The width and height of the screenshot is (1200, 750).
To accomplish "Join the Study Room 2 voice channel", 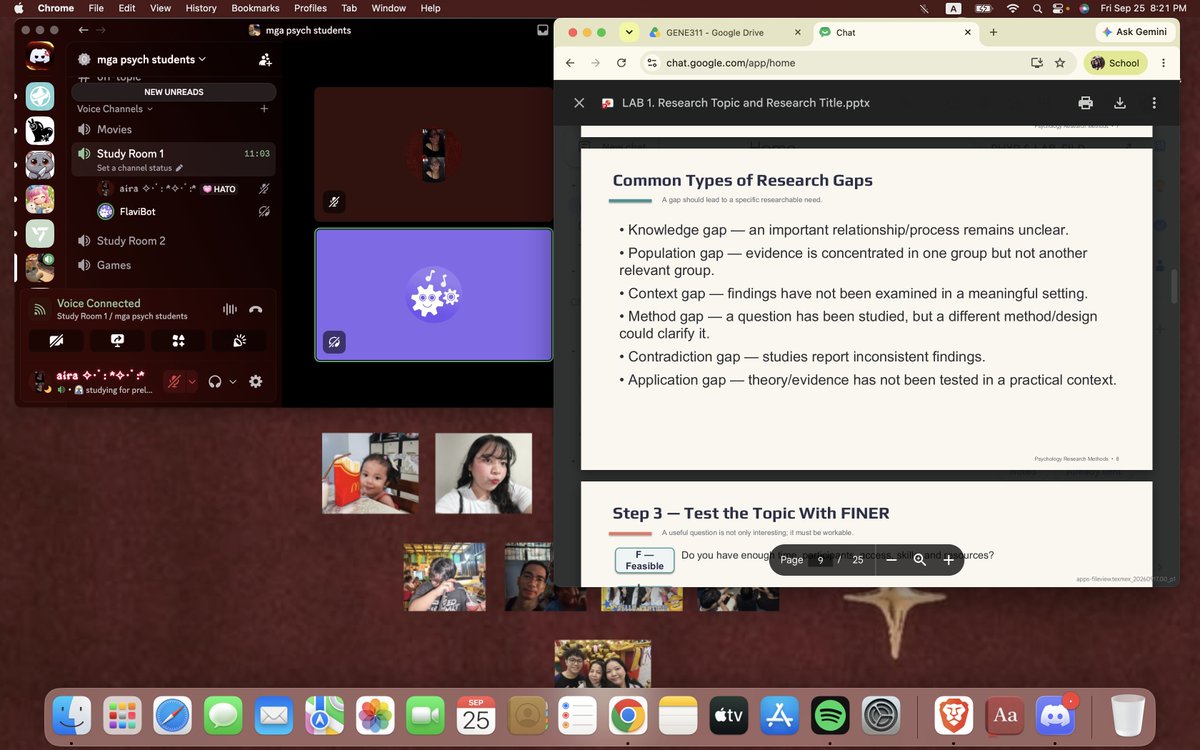I will (173, 241).
